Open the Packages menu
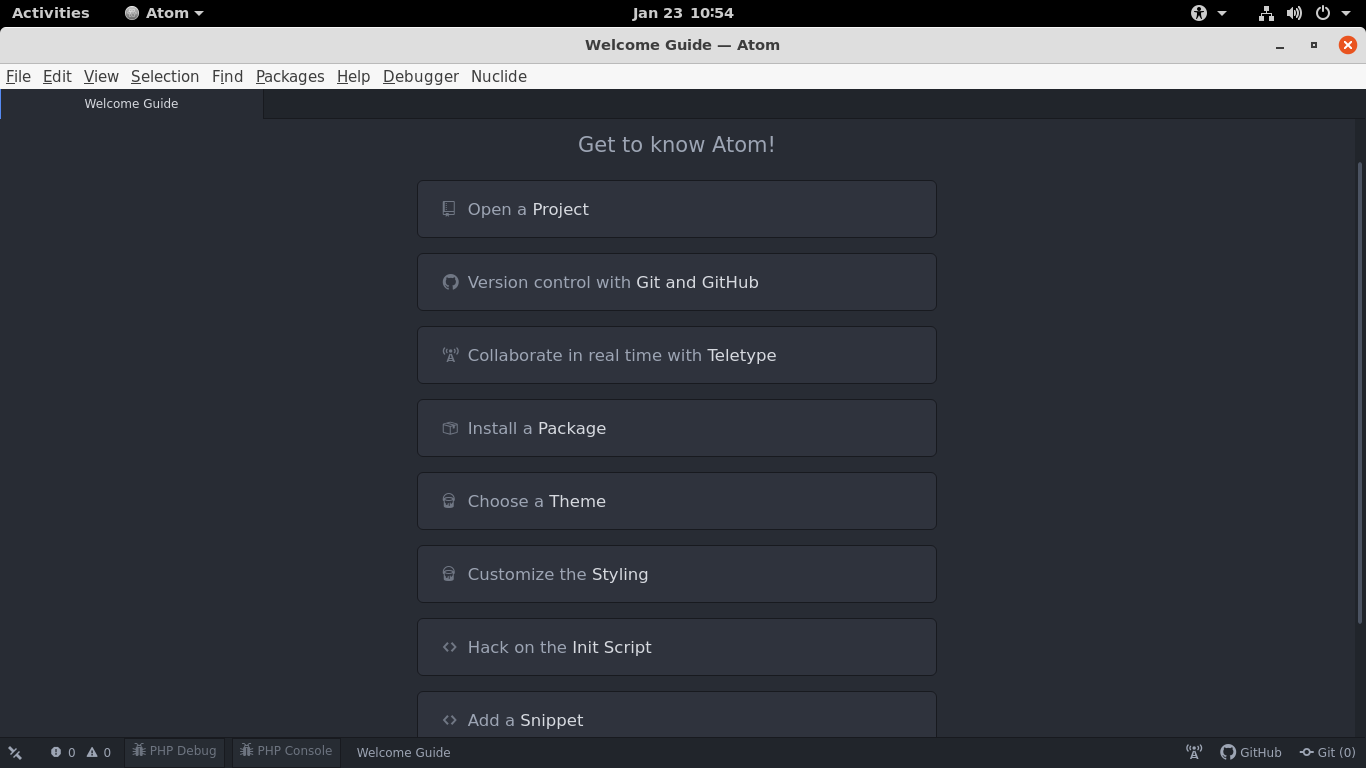The width and height of the screenshot is (1366, 768). 290,76
